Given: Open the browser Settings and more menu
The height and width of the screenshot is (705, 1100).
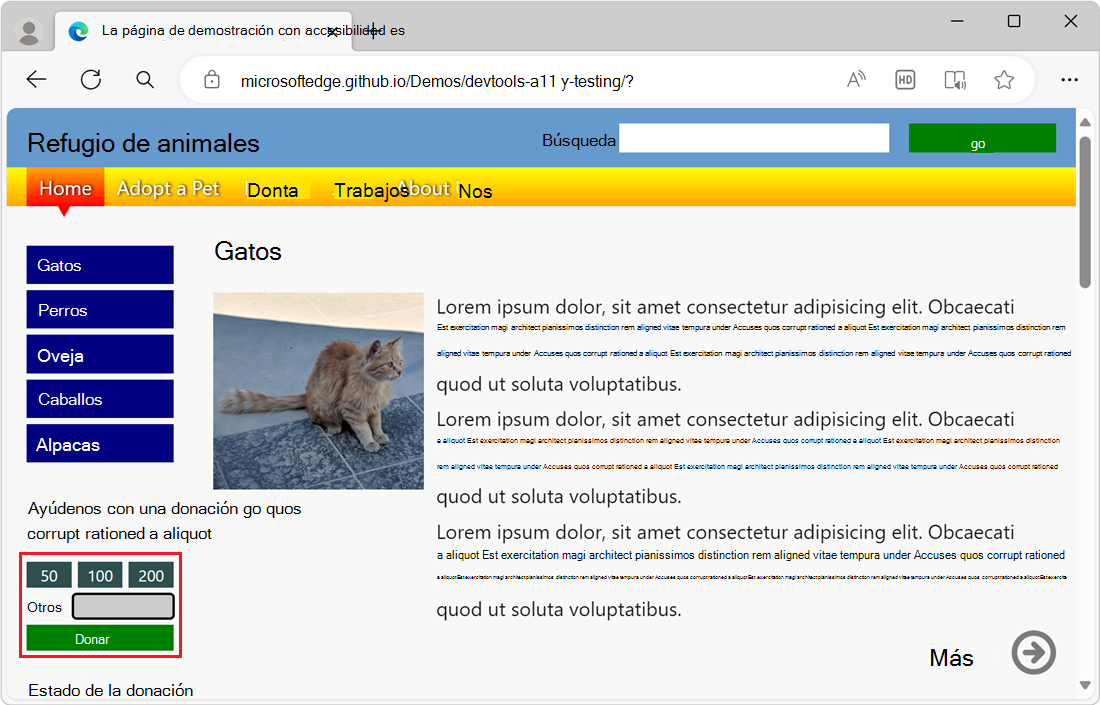Looking at the screenshot, I should pyautogui.click(x=1069, y=80).
